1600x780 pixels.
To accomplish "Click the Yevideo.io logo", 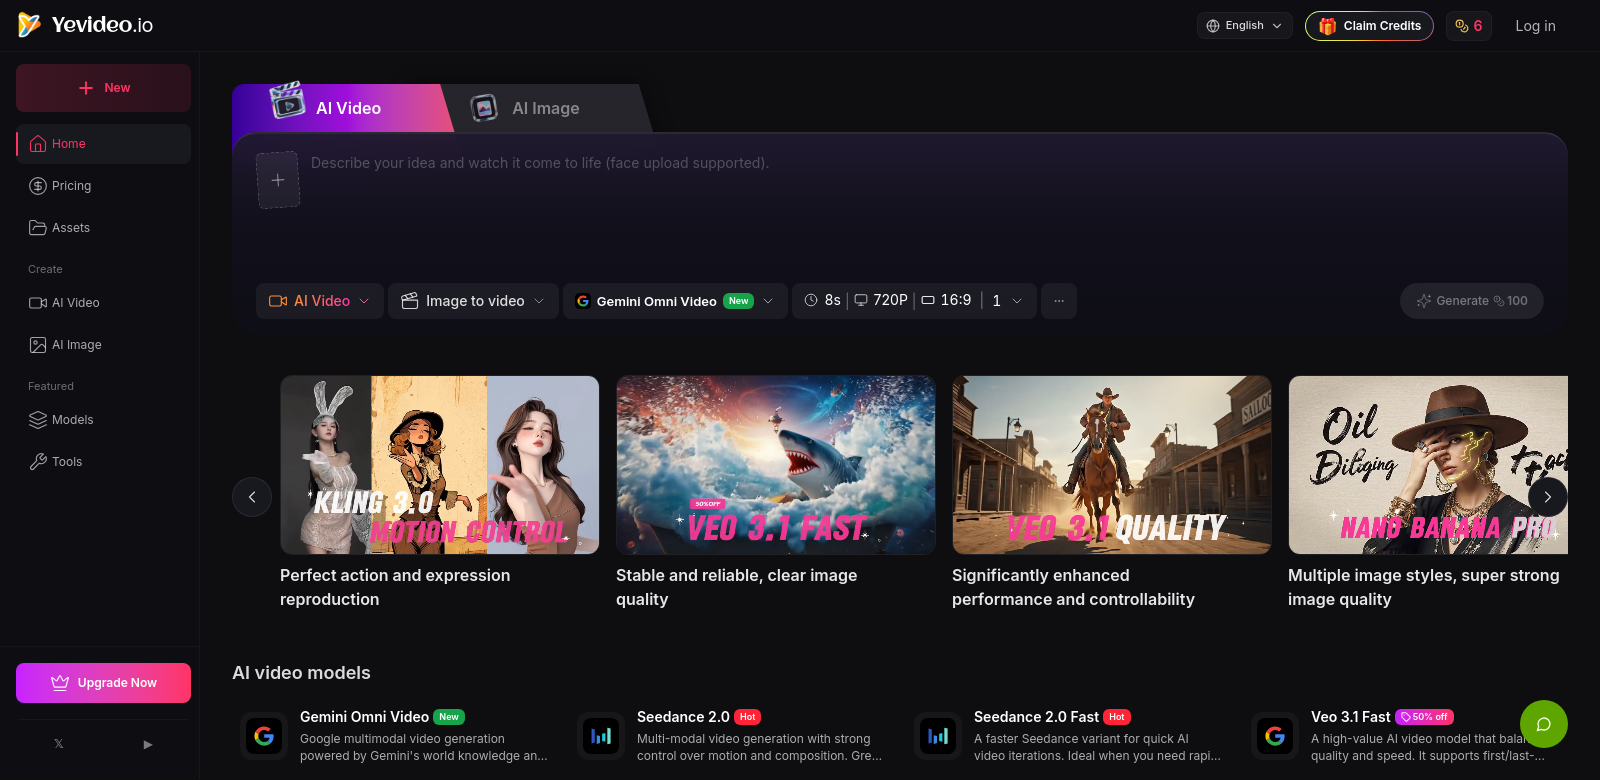I will 86,25.
